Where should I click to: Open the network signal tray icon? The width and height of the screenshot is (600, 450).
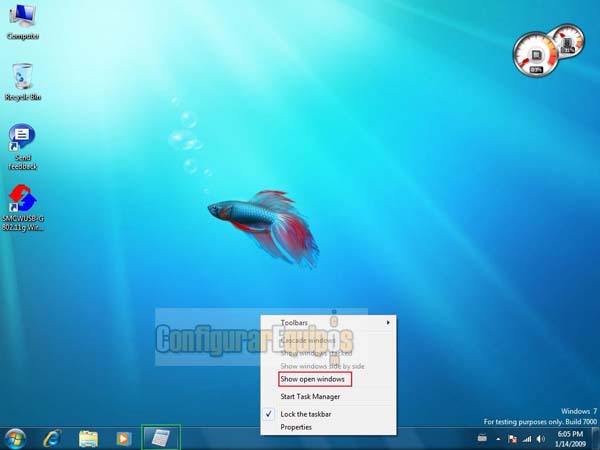(527, 439)
